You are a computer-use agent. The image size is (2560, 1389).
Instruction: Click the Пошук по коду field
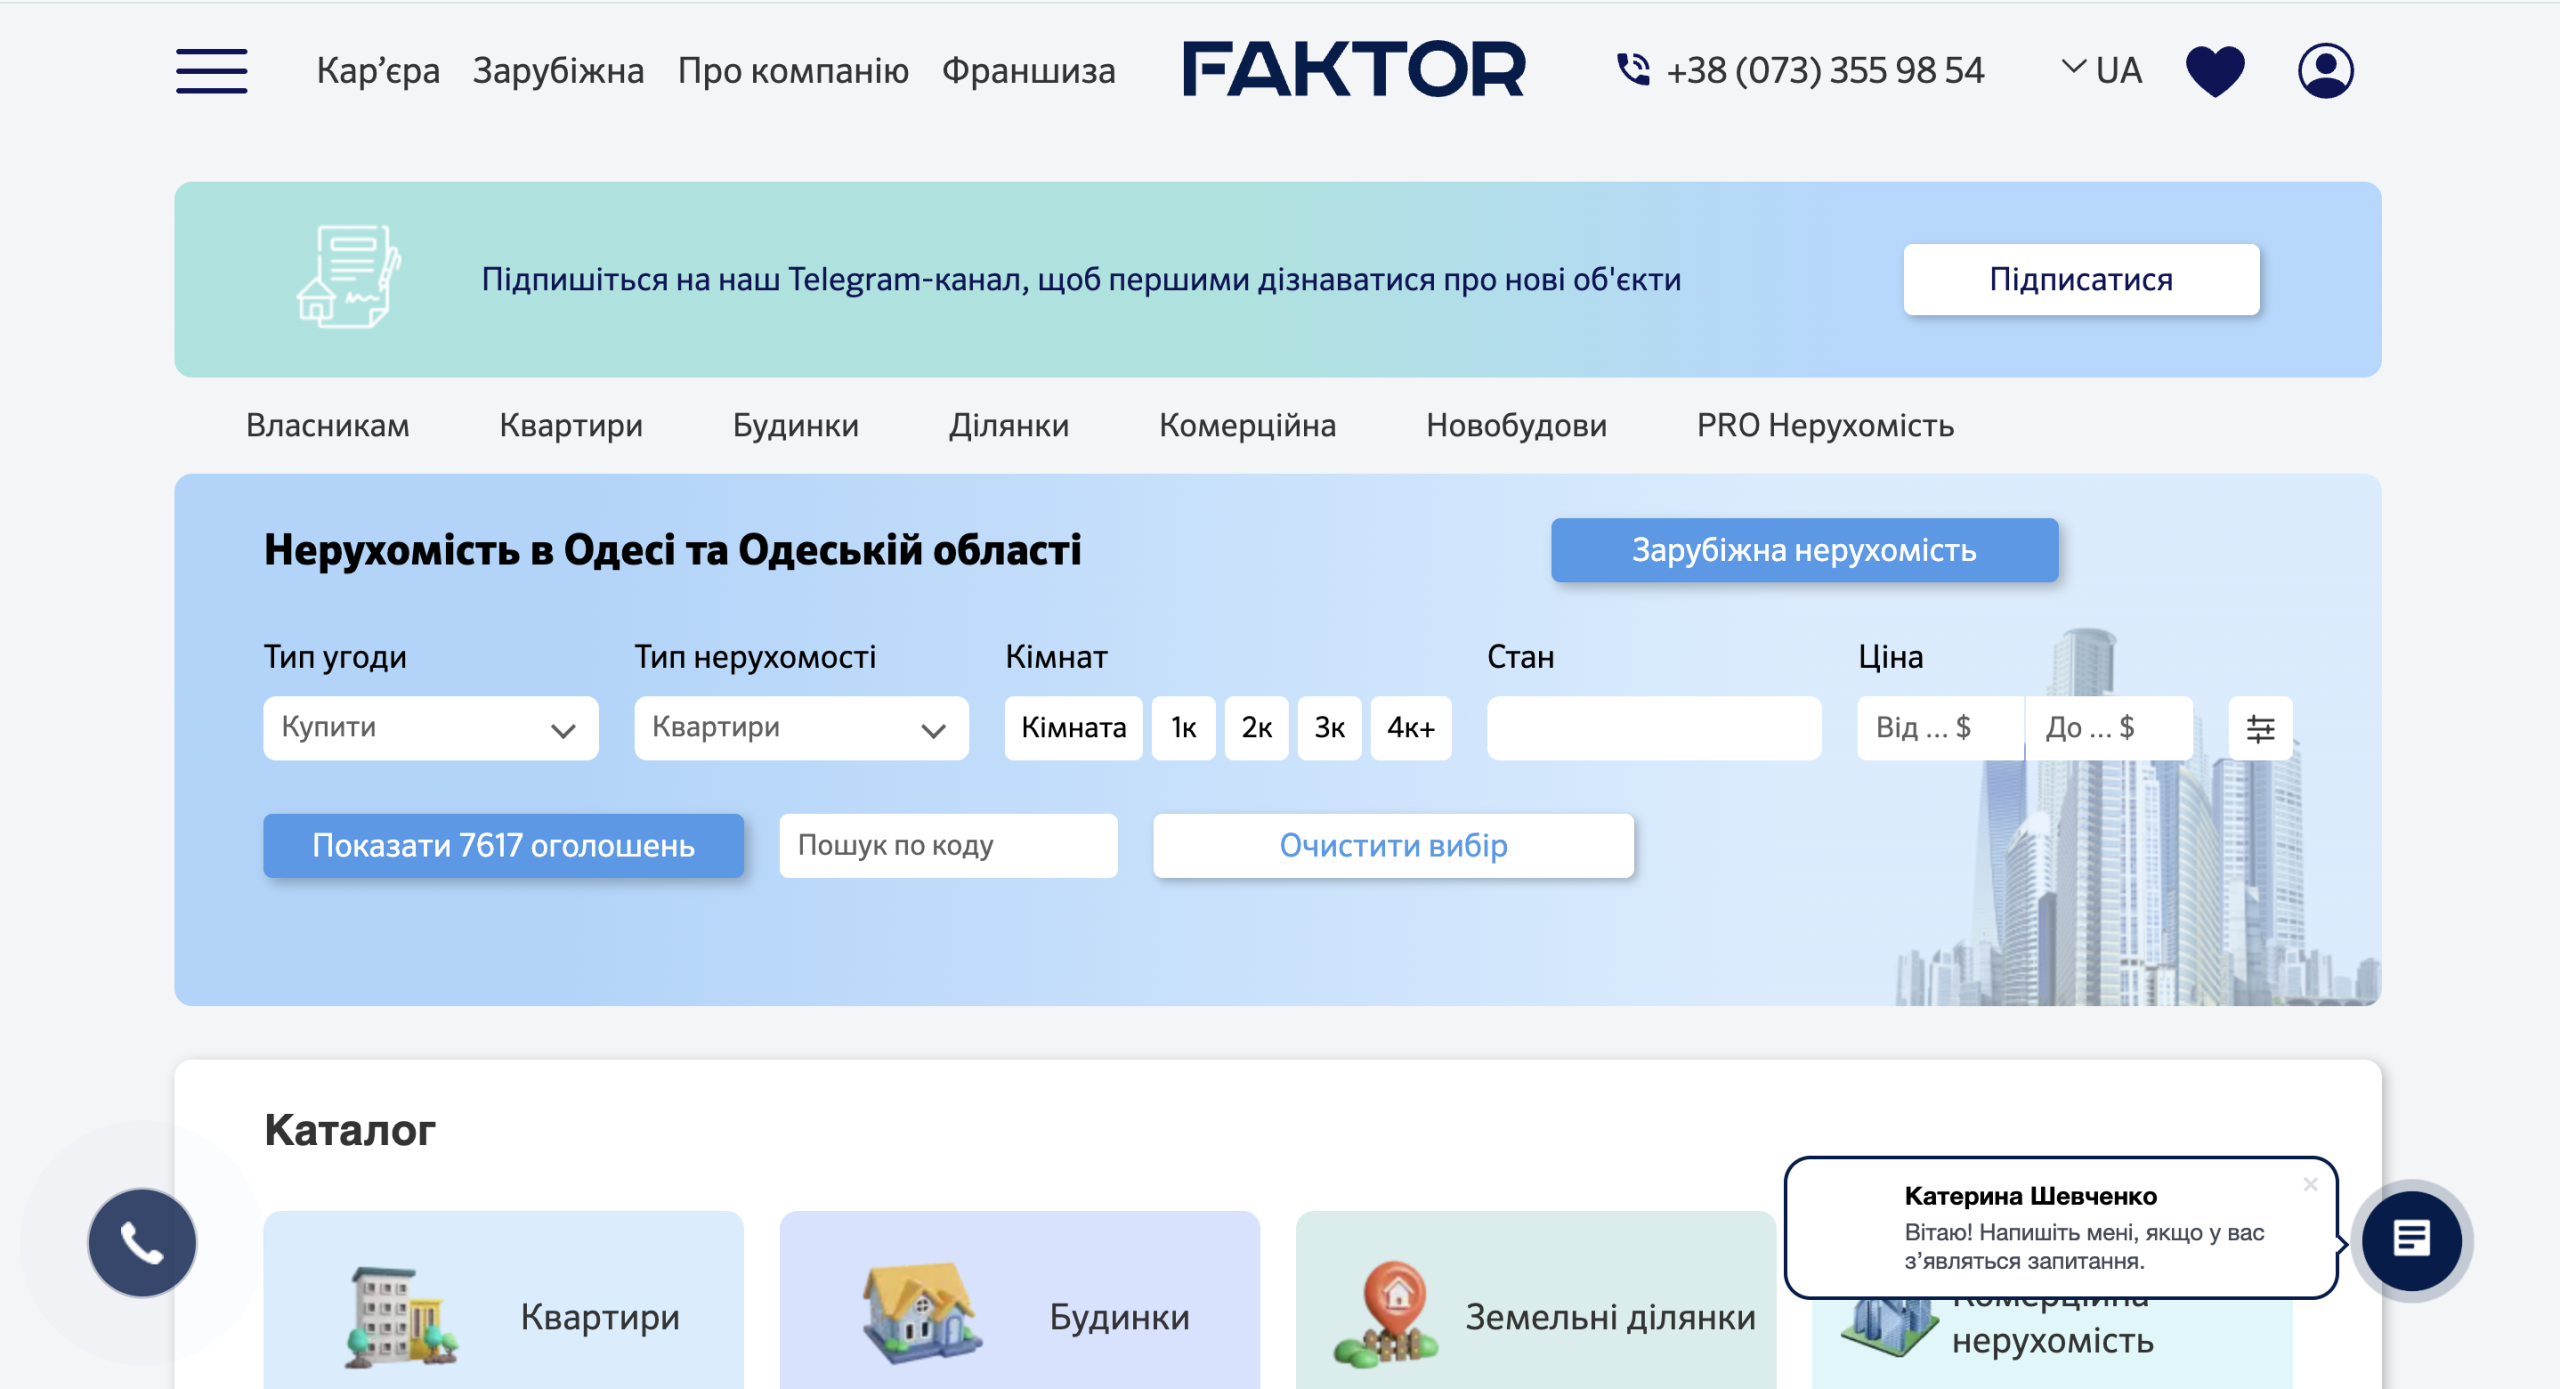tap(947, 846)
